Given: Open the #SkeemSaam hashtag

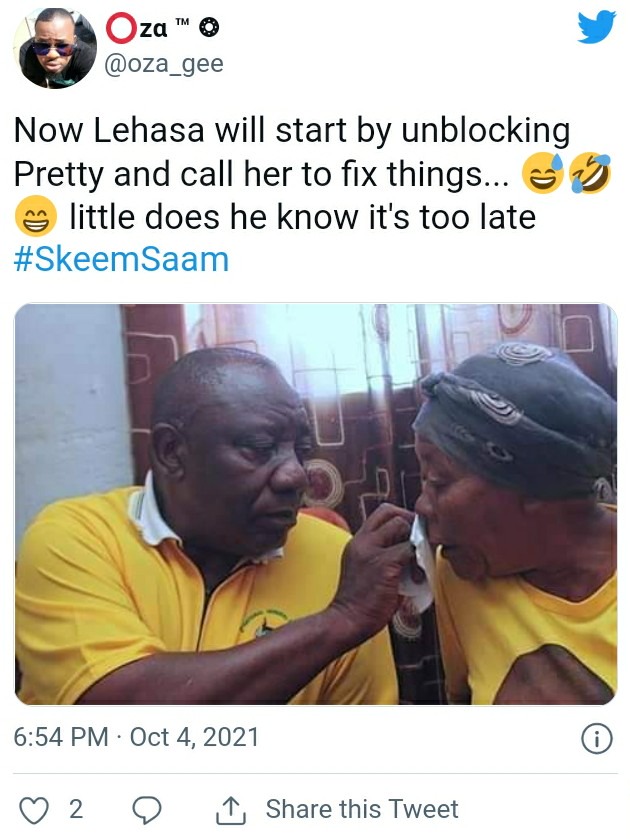Looking at the screenshot, I should [x=122, y=260].
